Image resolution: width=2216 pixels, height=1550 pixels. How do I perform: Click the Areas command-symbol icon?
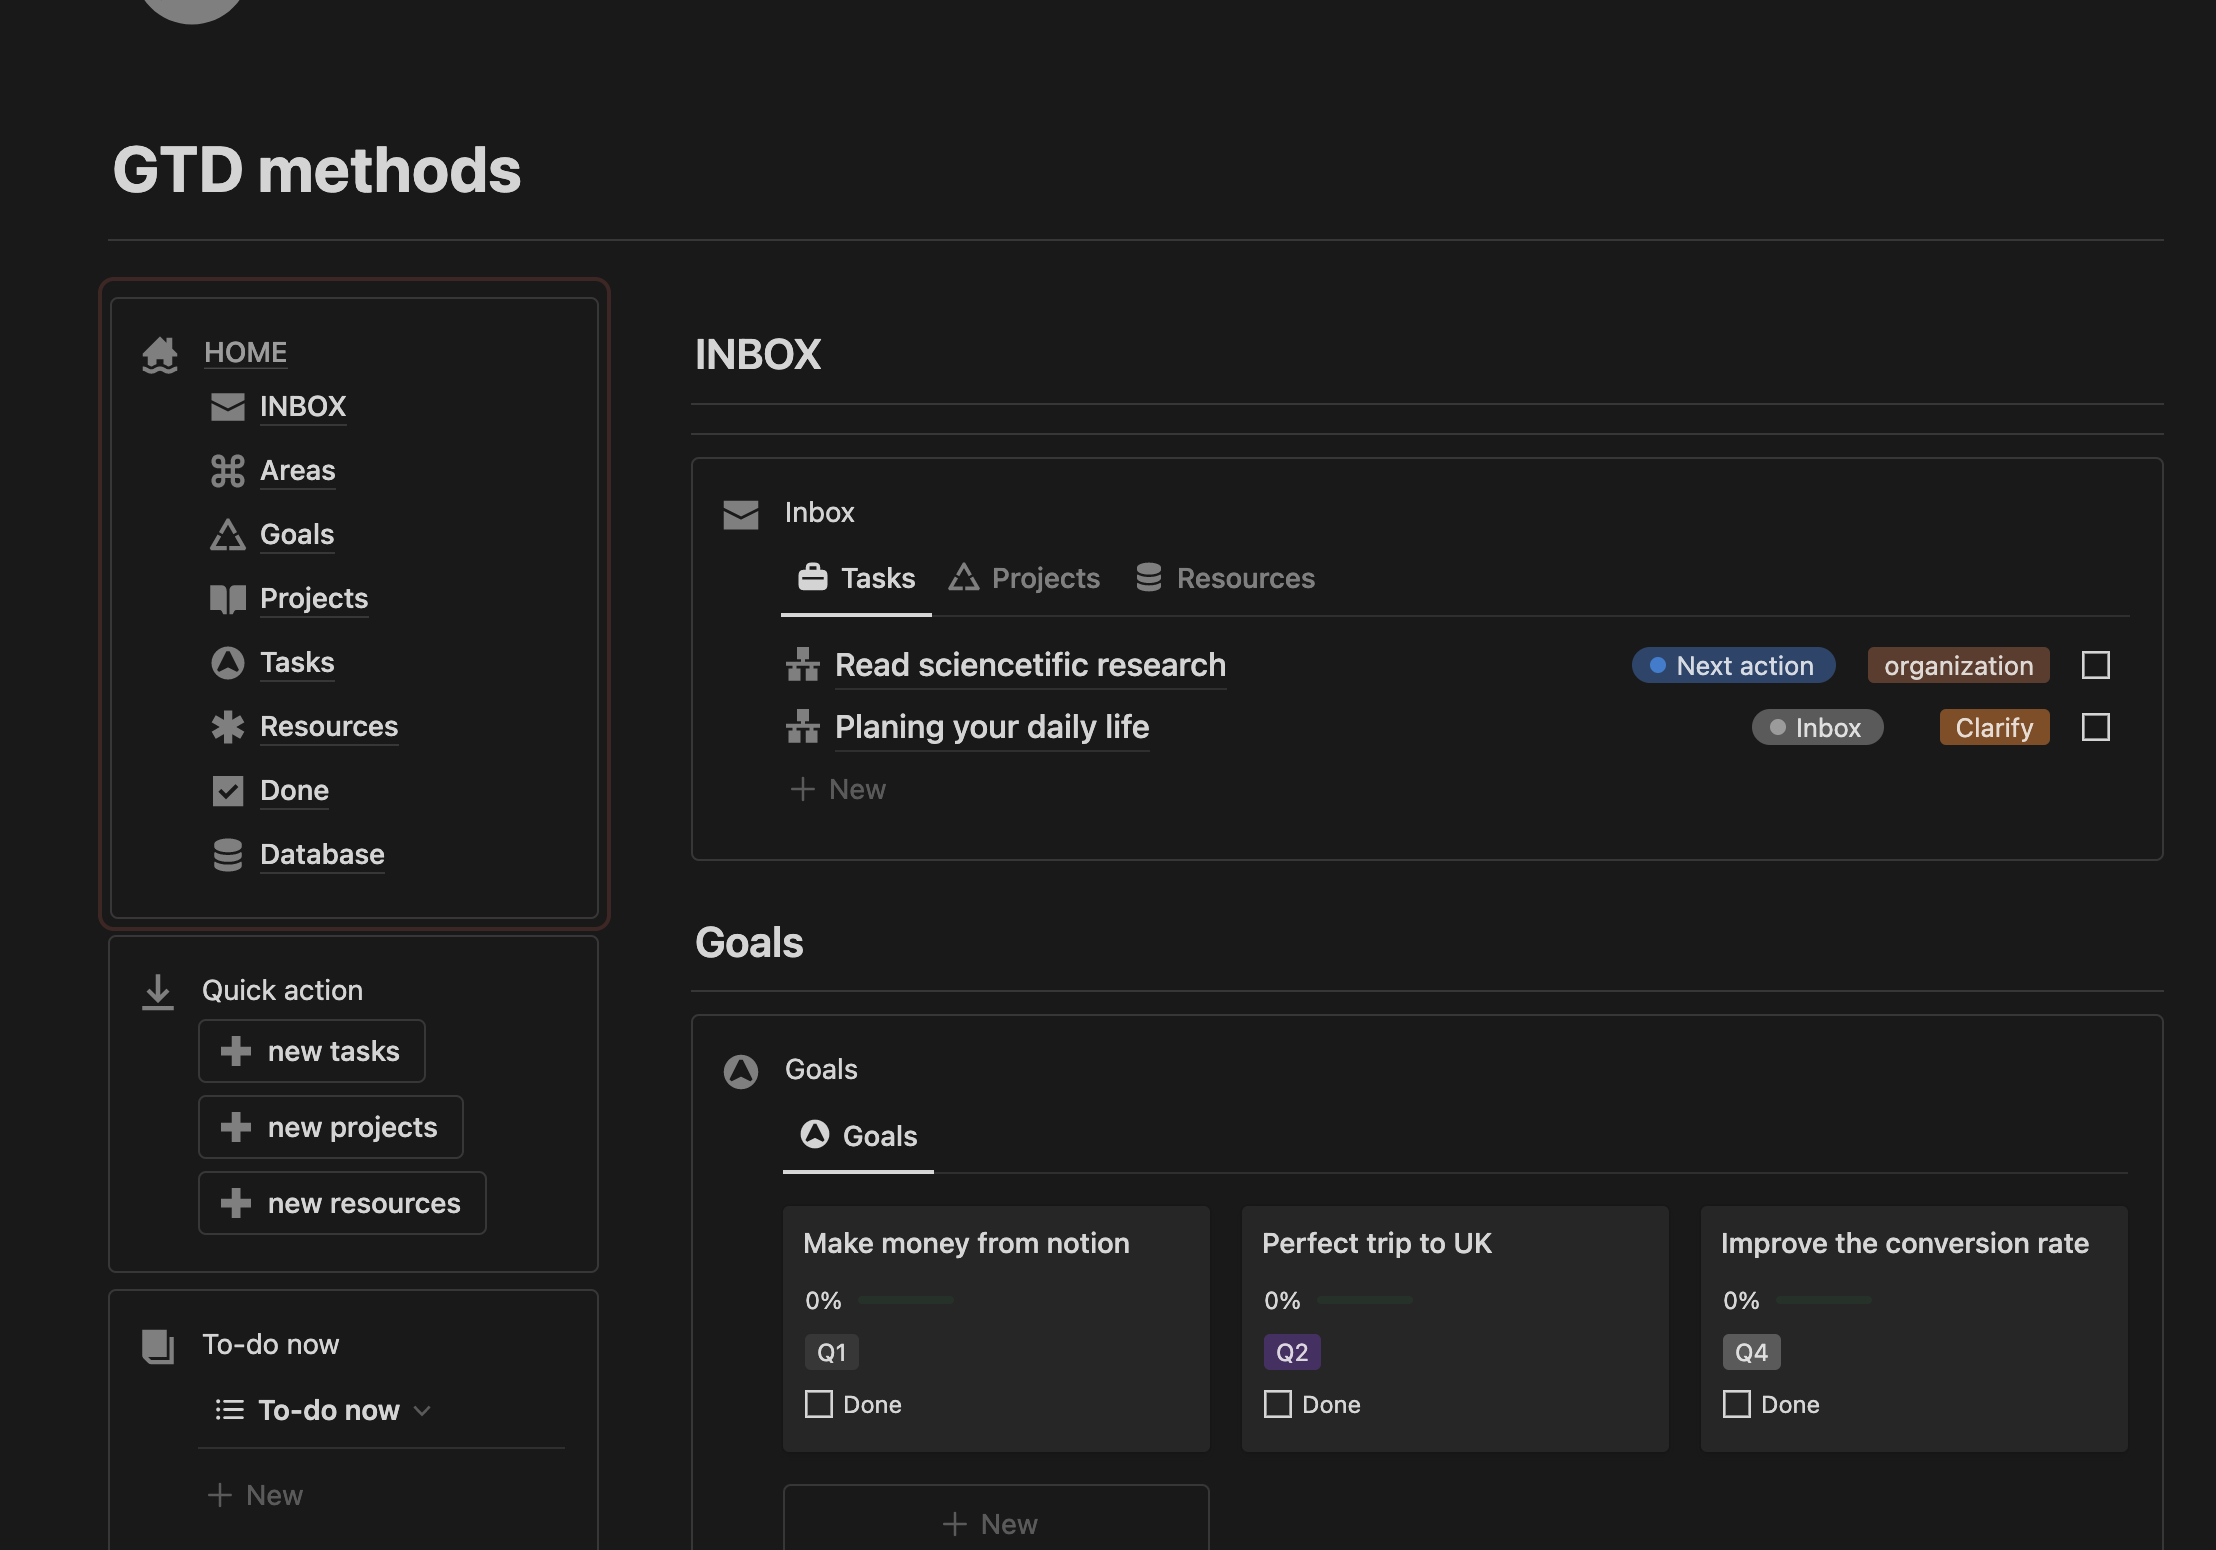pyautogui.click(x=228, y=471)
